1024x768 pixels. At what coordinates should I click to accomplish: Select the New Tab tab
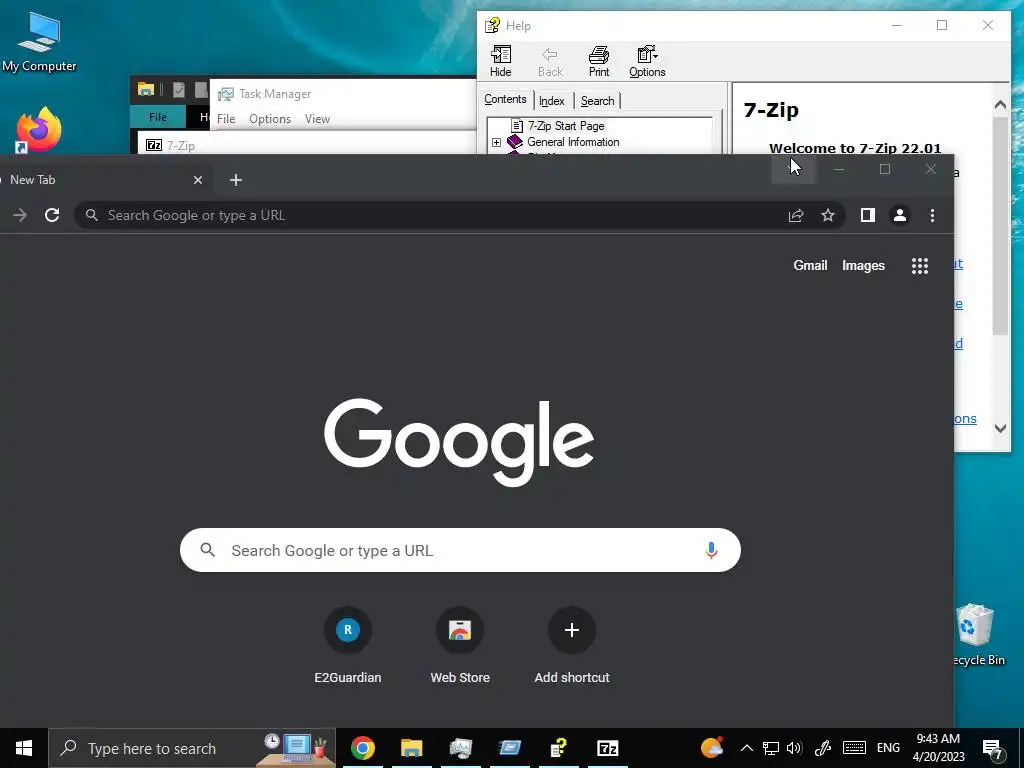[98, 180]
